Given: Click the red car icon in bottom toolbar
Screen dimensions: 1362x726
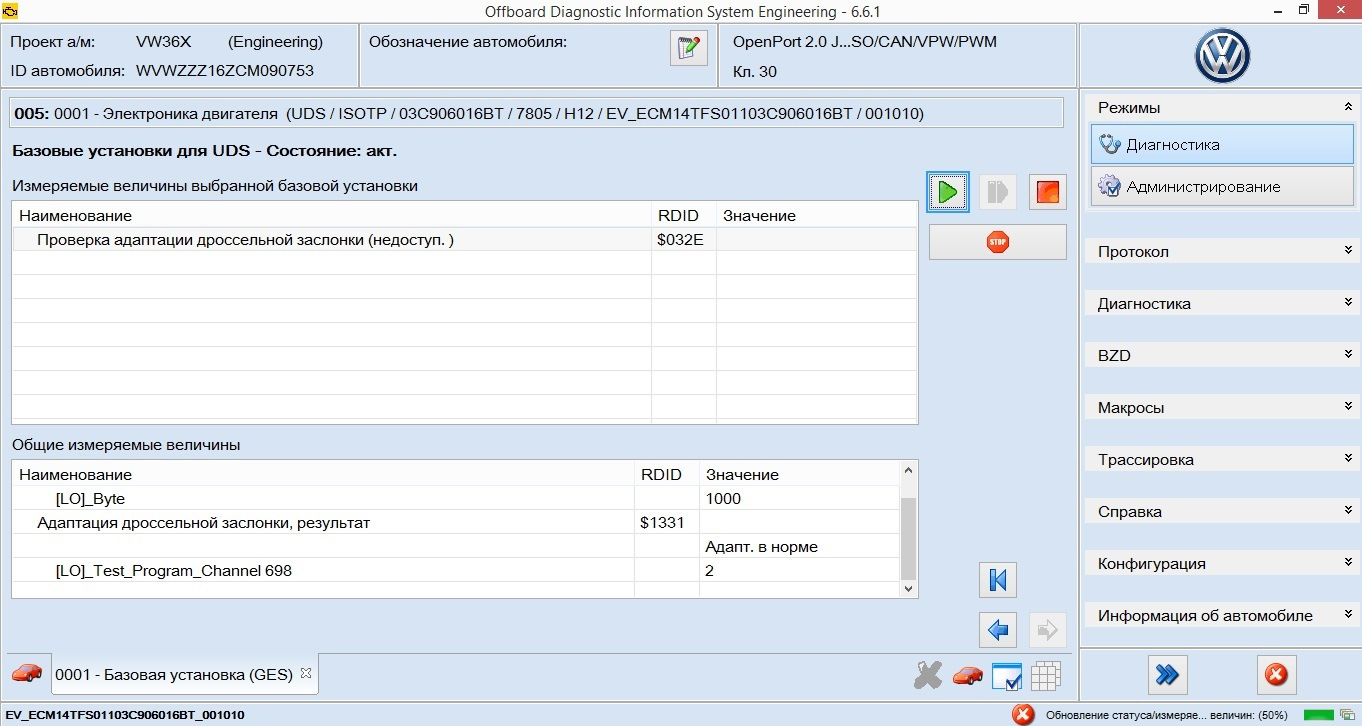Looking at the screenshot, I should [x=967, y=676].
